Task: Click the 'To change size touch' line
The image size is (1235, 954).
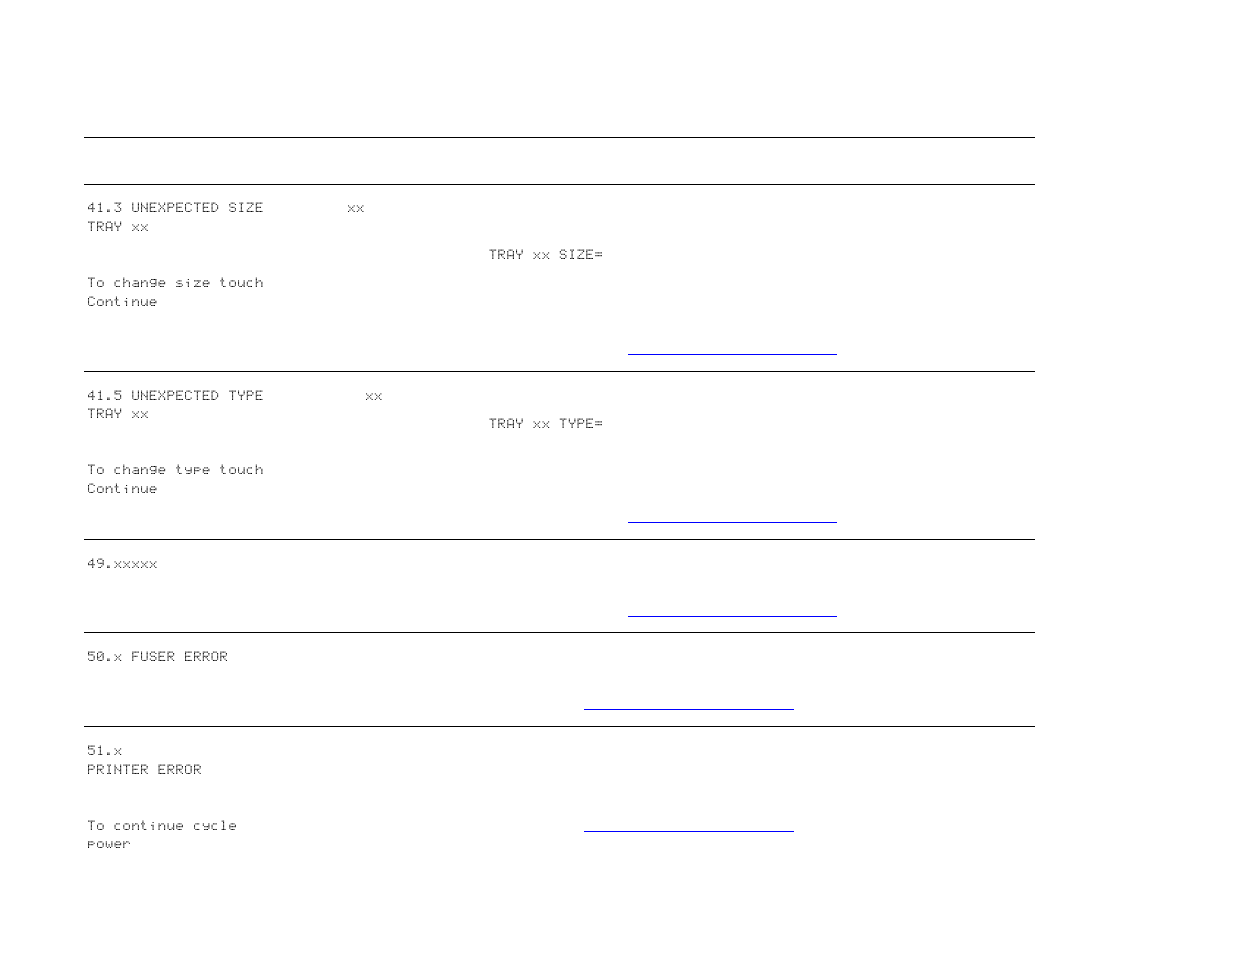Action: click(x=175, y=283)
